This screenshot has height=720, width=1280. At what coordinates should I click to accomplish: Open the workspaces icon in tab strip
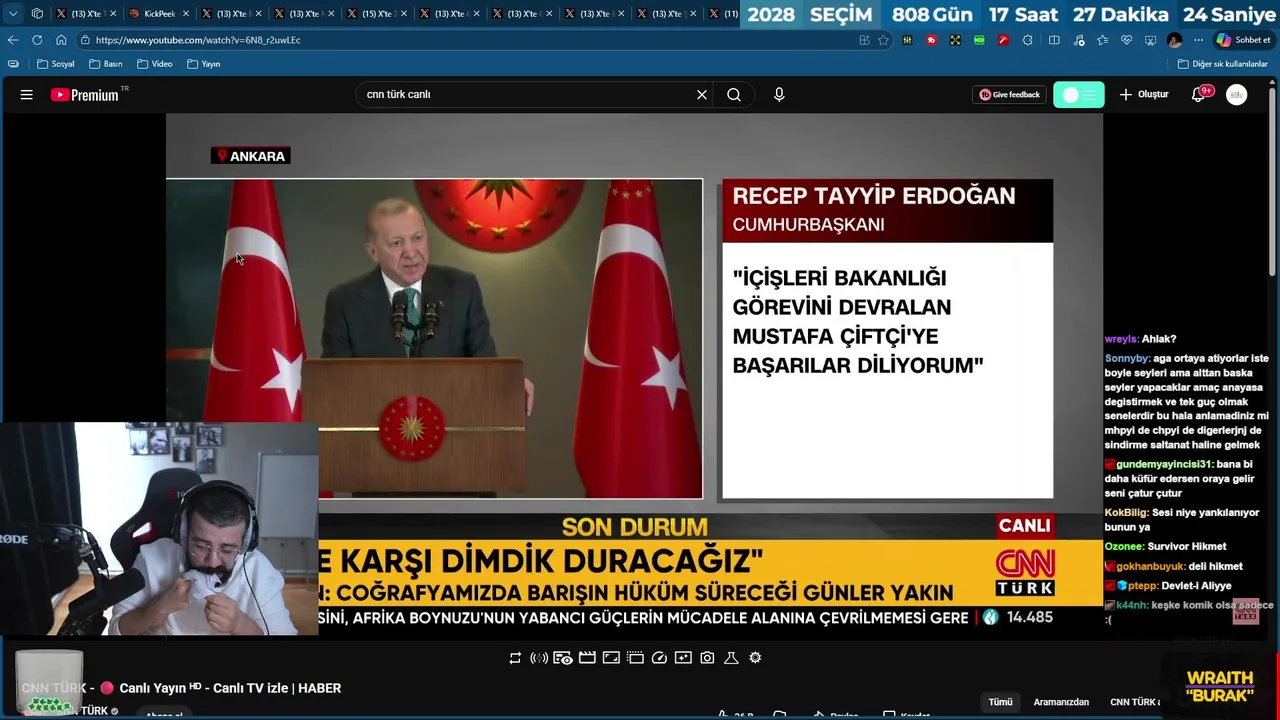(x=37, y=14)
